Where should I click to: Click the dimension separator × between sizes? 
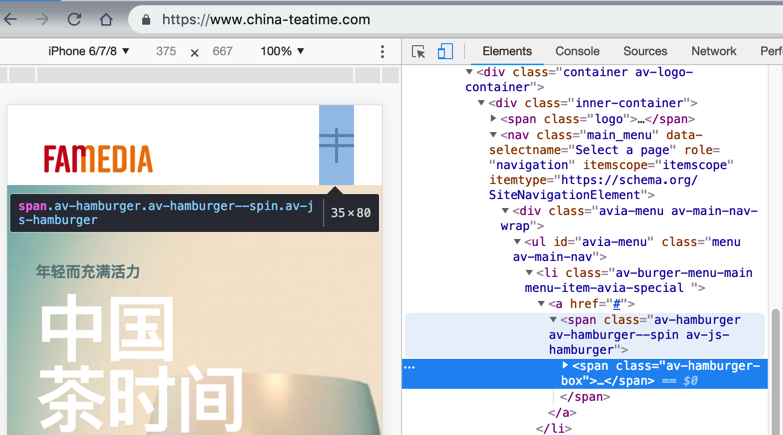(195, 52)
